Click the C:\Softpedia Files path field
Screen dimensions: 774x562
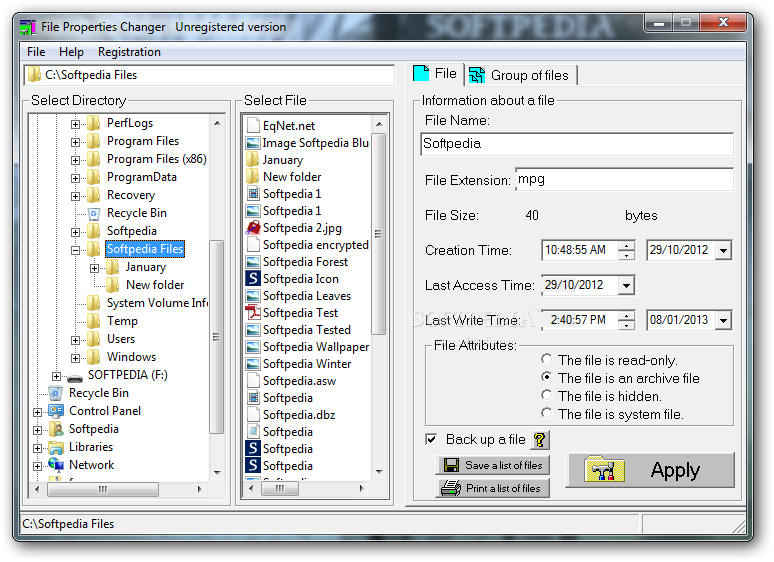(x=209, y=75)
